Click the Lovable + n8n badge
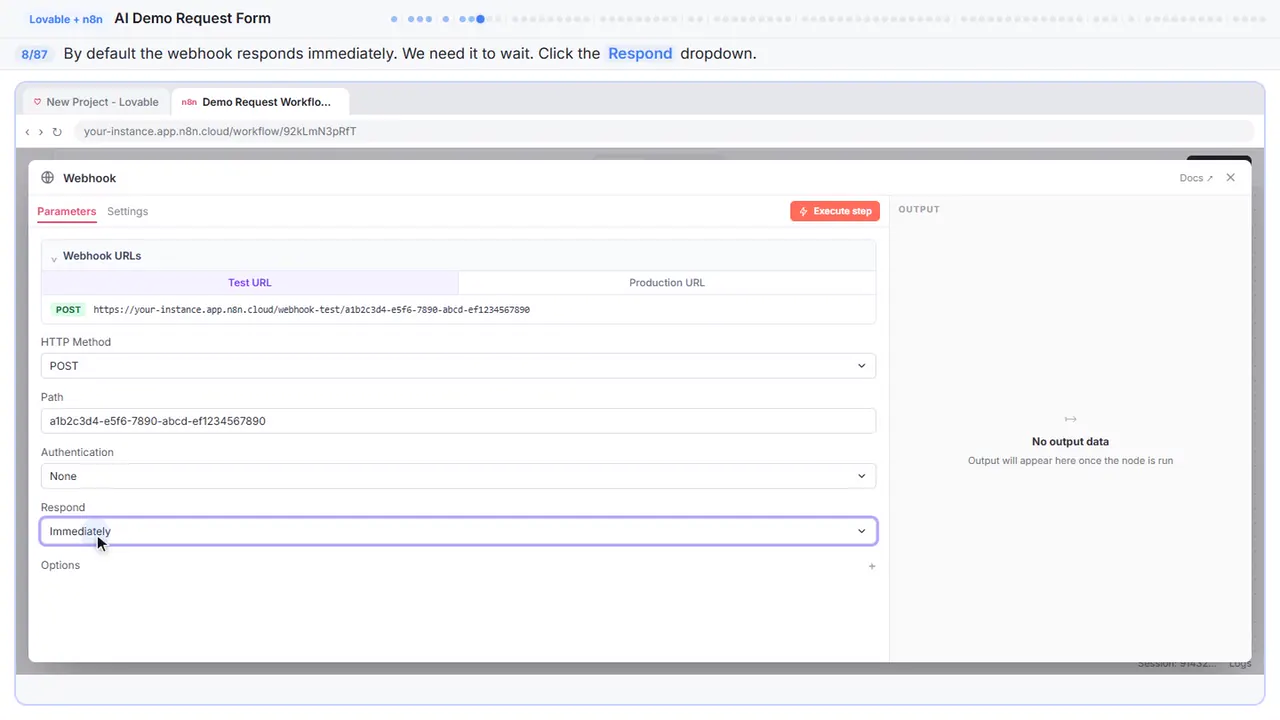 66,19
